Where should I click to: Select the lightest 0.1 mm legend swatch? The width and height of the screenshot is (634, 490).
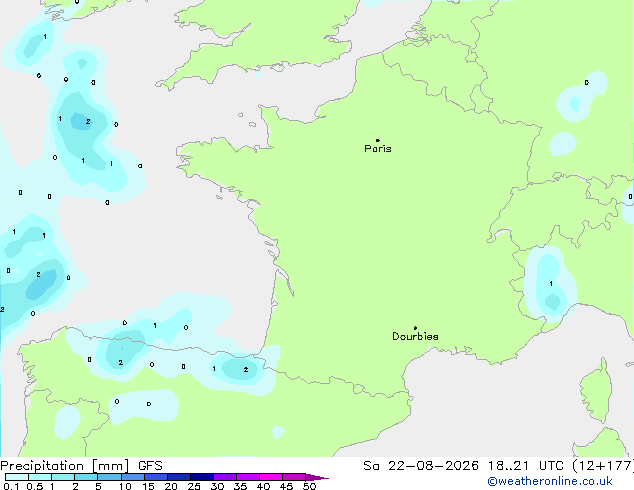coord(17,477)
